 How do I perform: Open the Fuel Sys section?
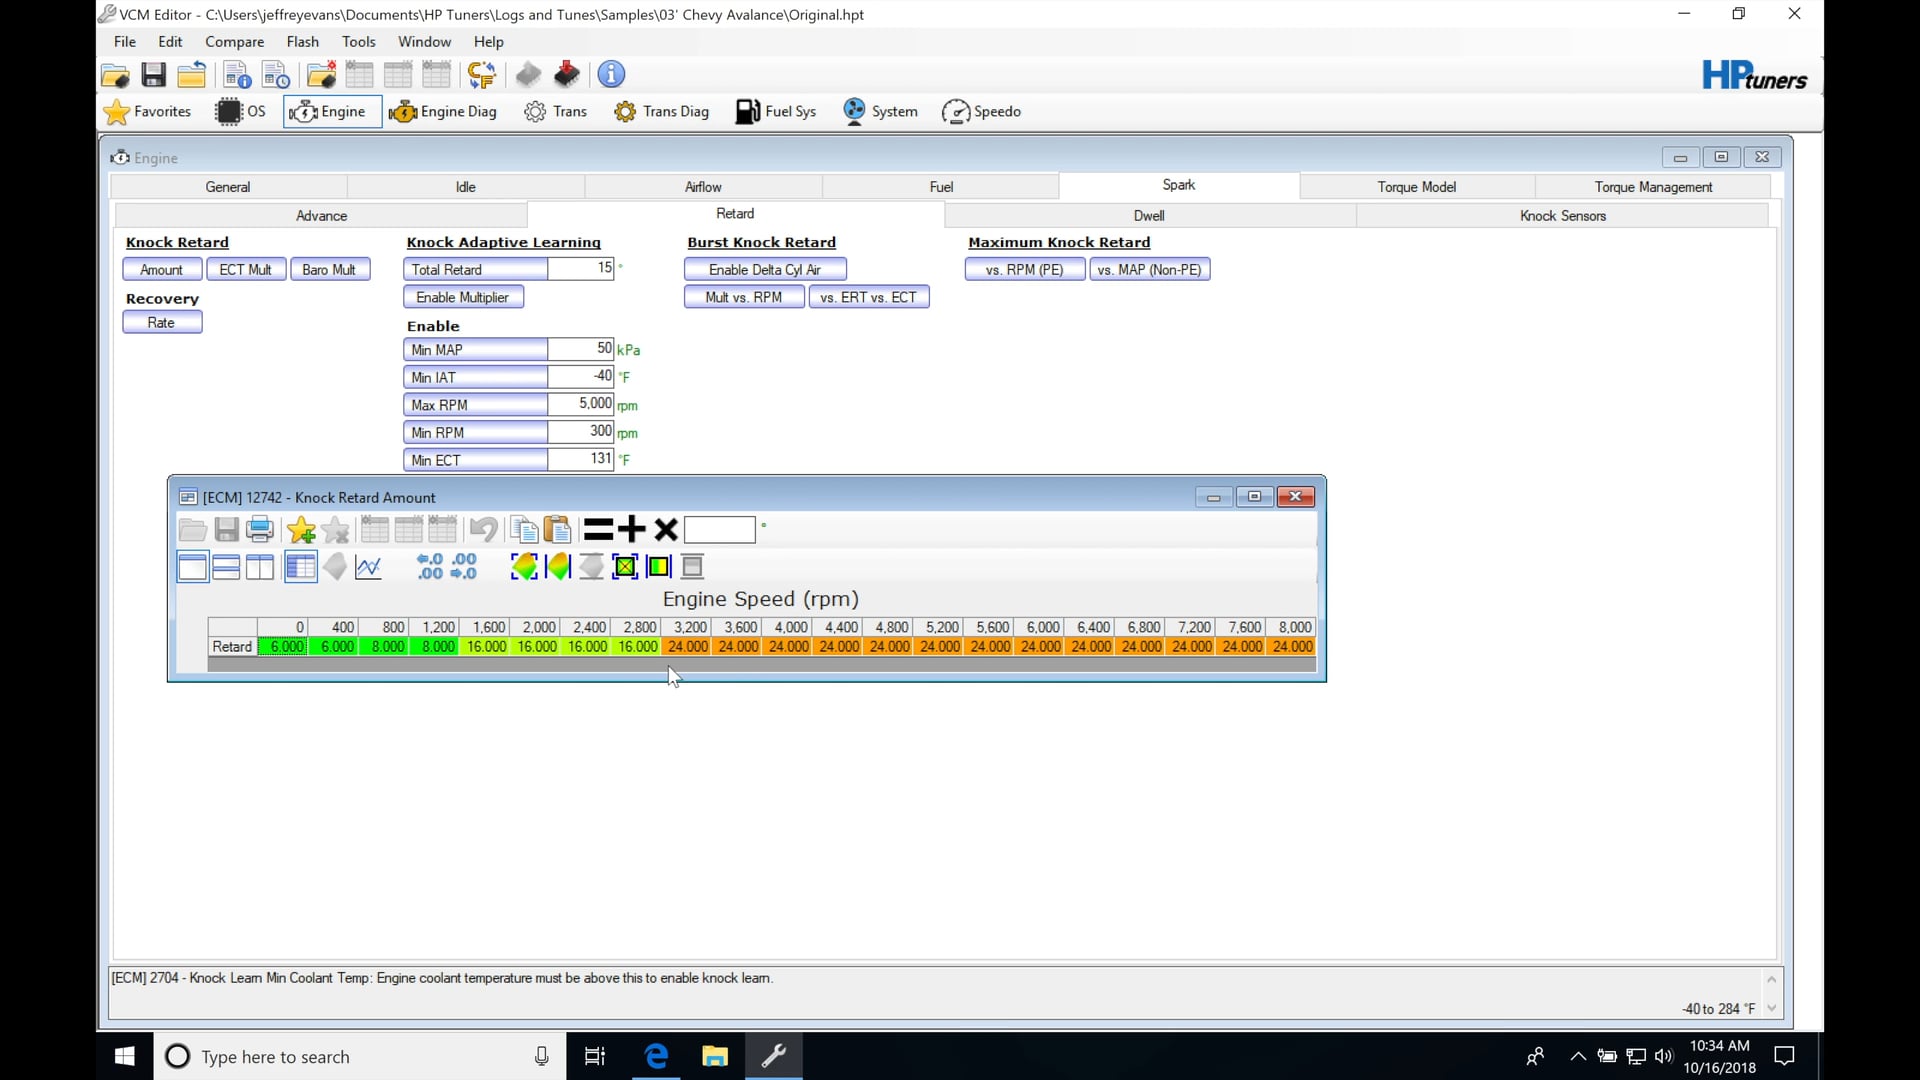[776, 112]
